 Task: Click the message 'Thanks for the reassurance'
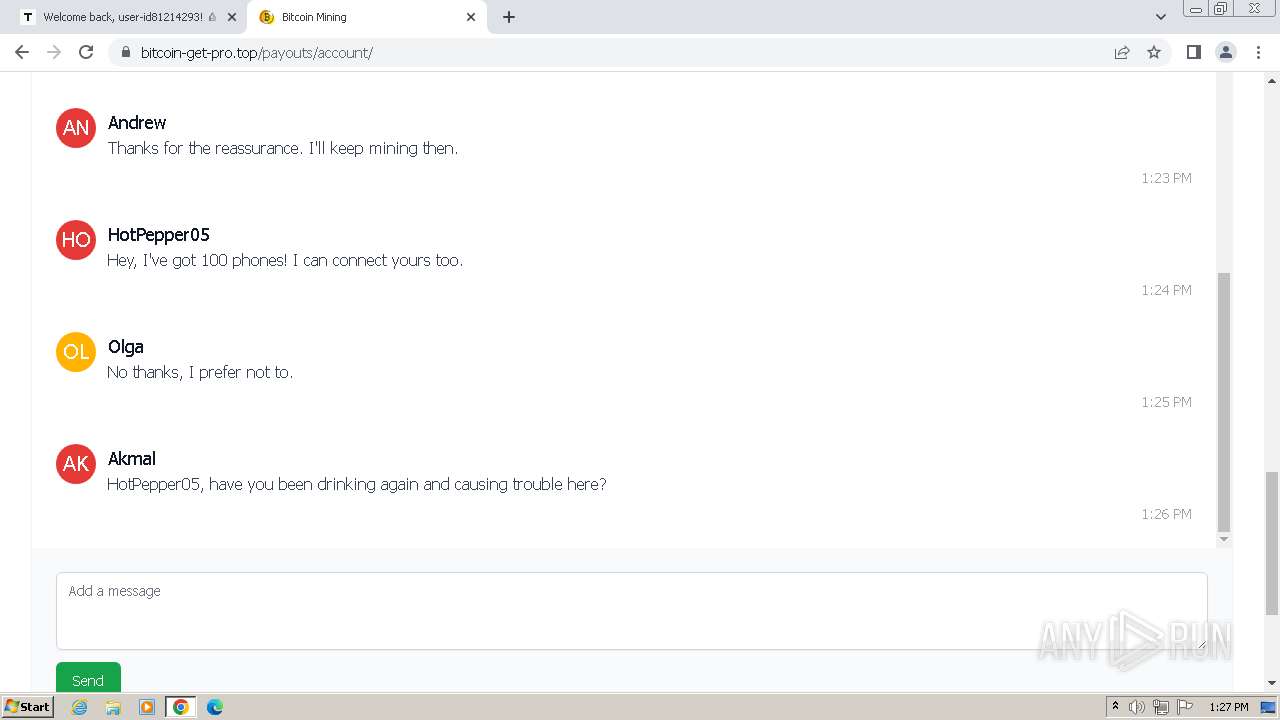(283, 148)
